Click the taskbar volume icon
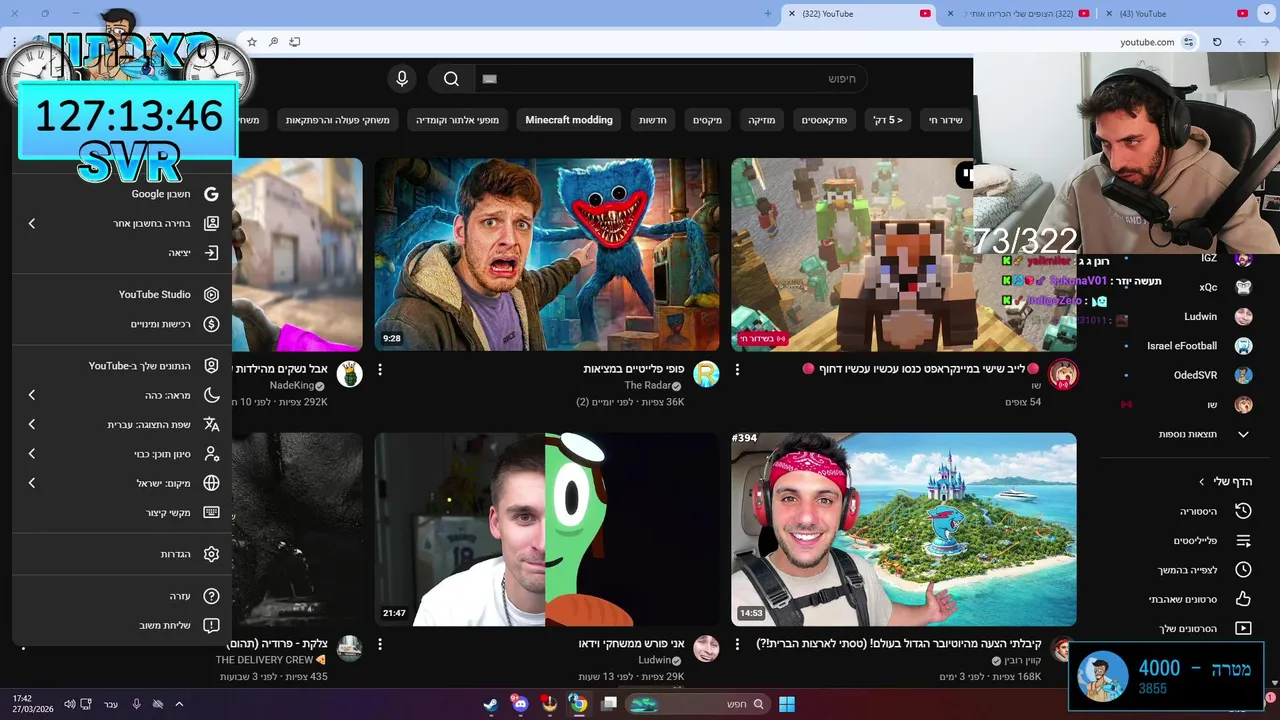Viewport: 1280px width, 720px height. coord(70,704)
